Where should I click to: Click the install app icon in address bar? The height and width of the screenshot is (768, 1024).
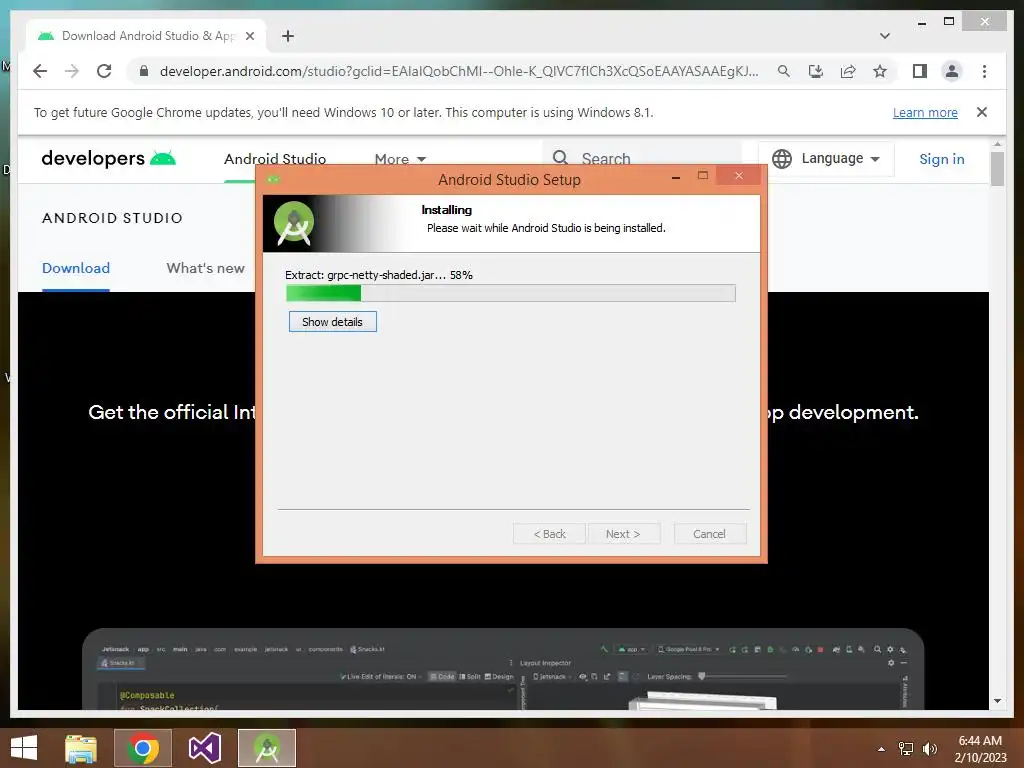pyautogui.click(x=816, y=71)
